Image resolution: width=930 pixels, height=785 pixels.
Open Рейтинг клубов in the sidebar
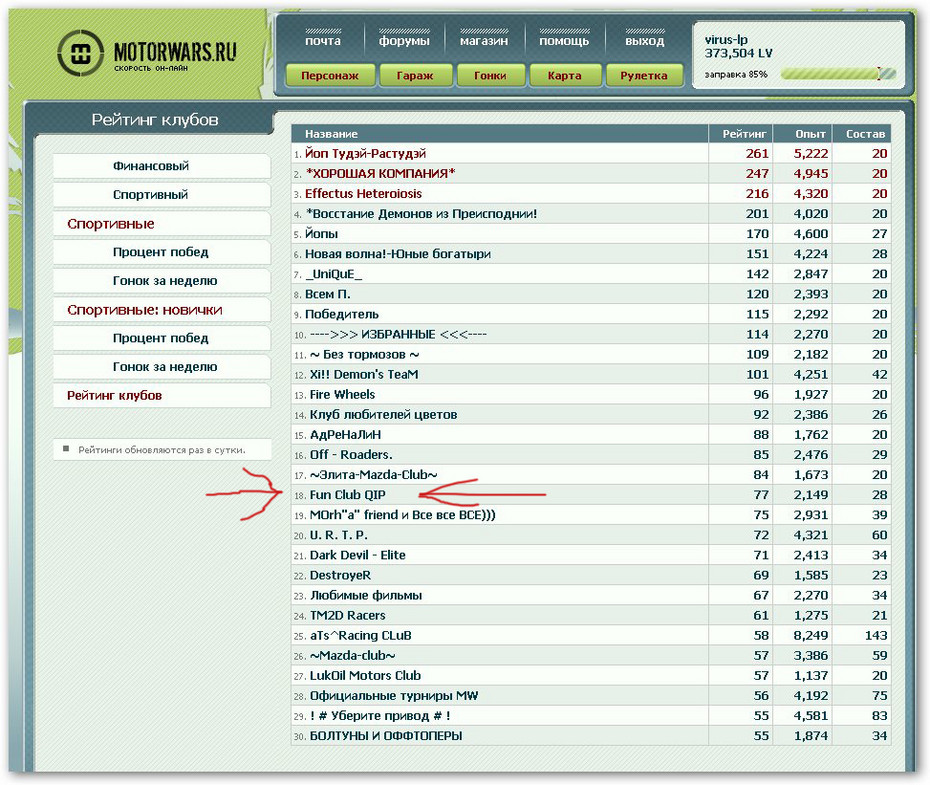tap(114, 396)
